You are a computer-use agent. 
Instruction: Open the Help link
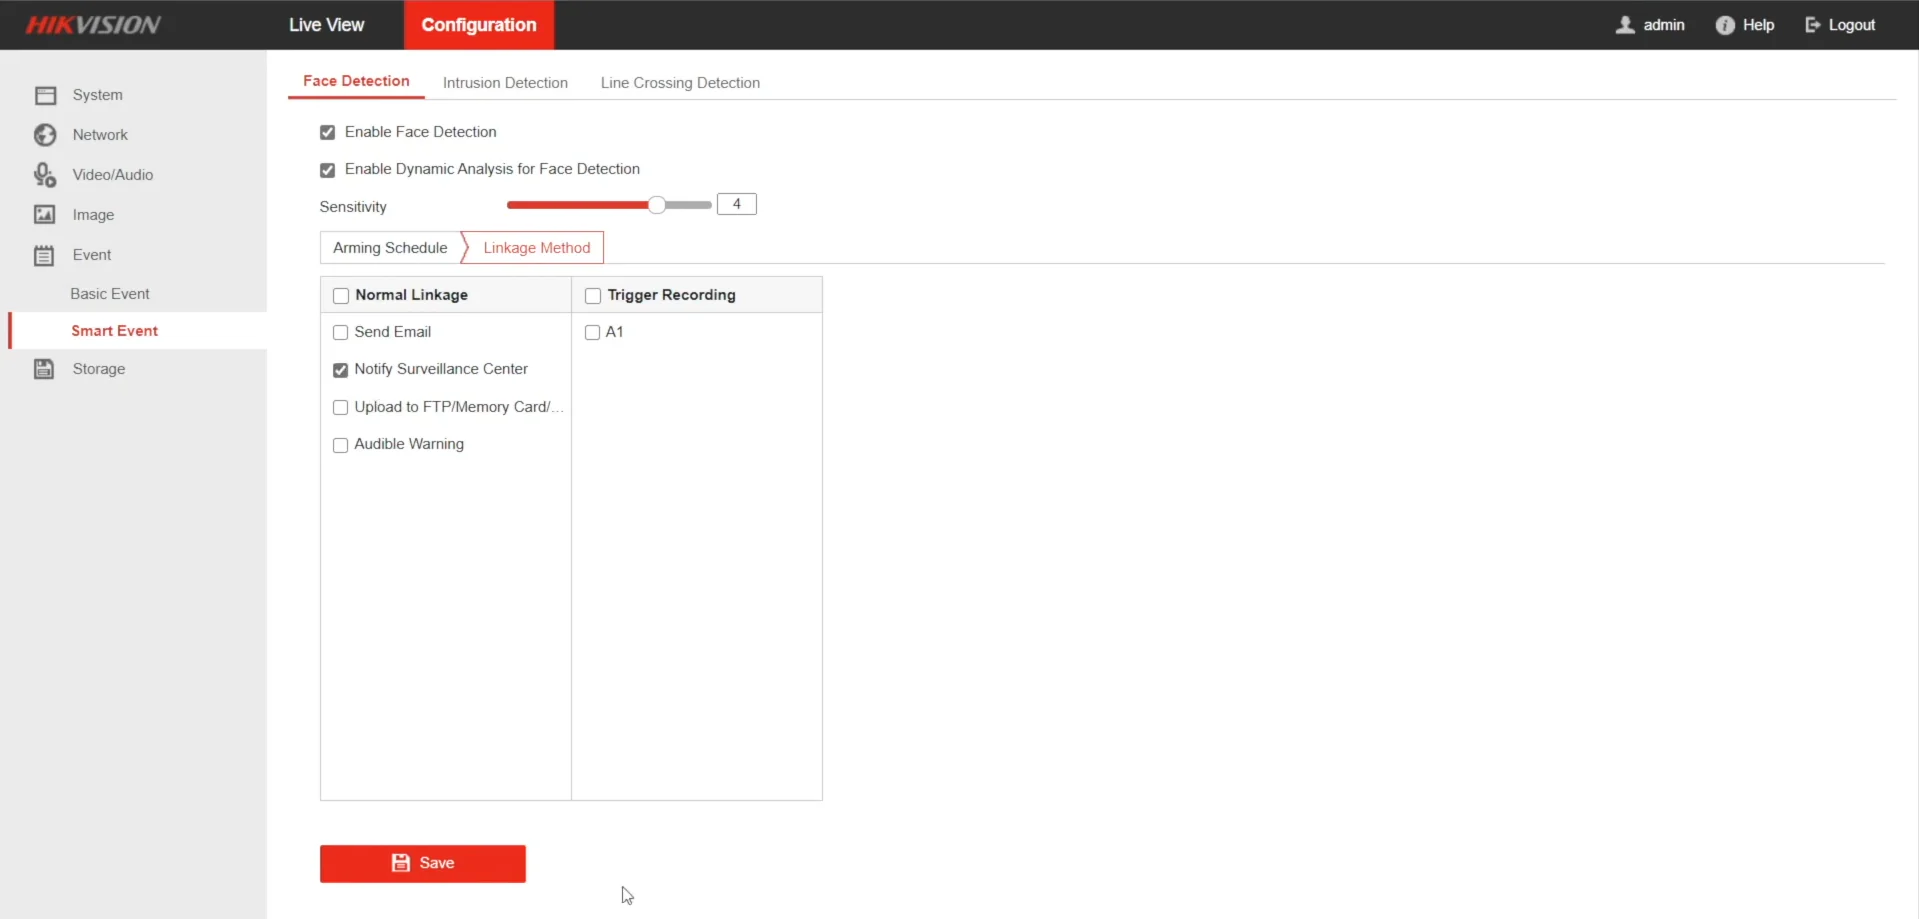coord(1758,25)
